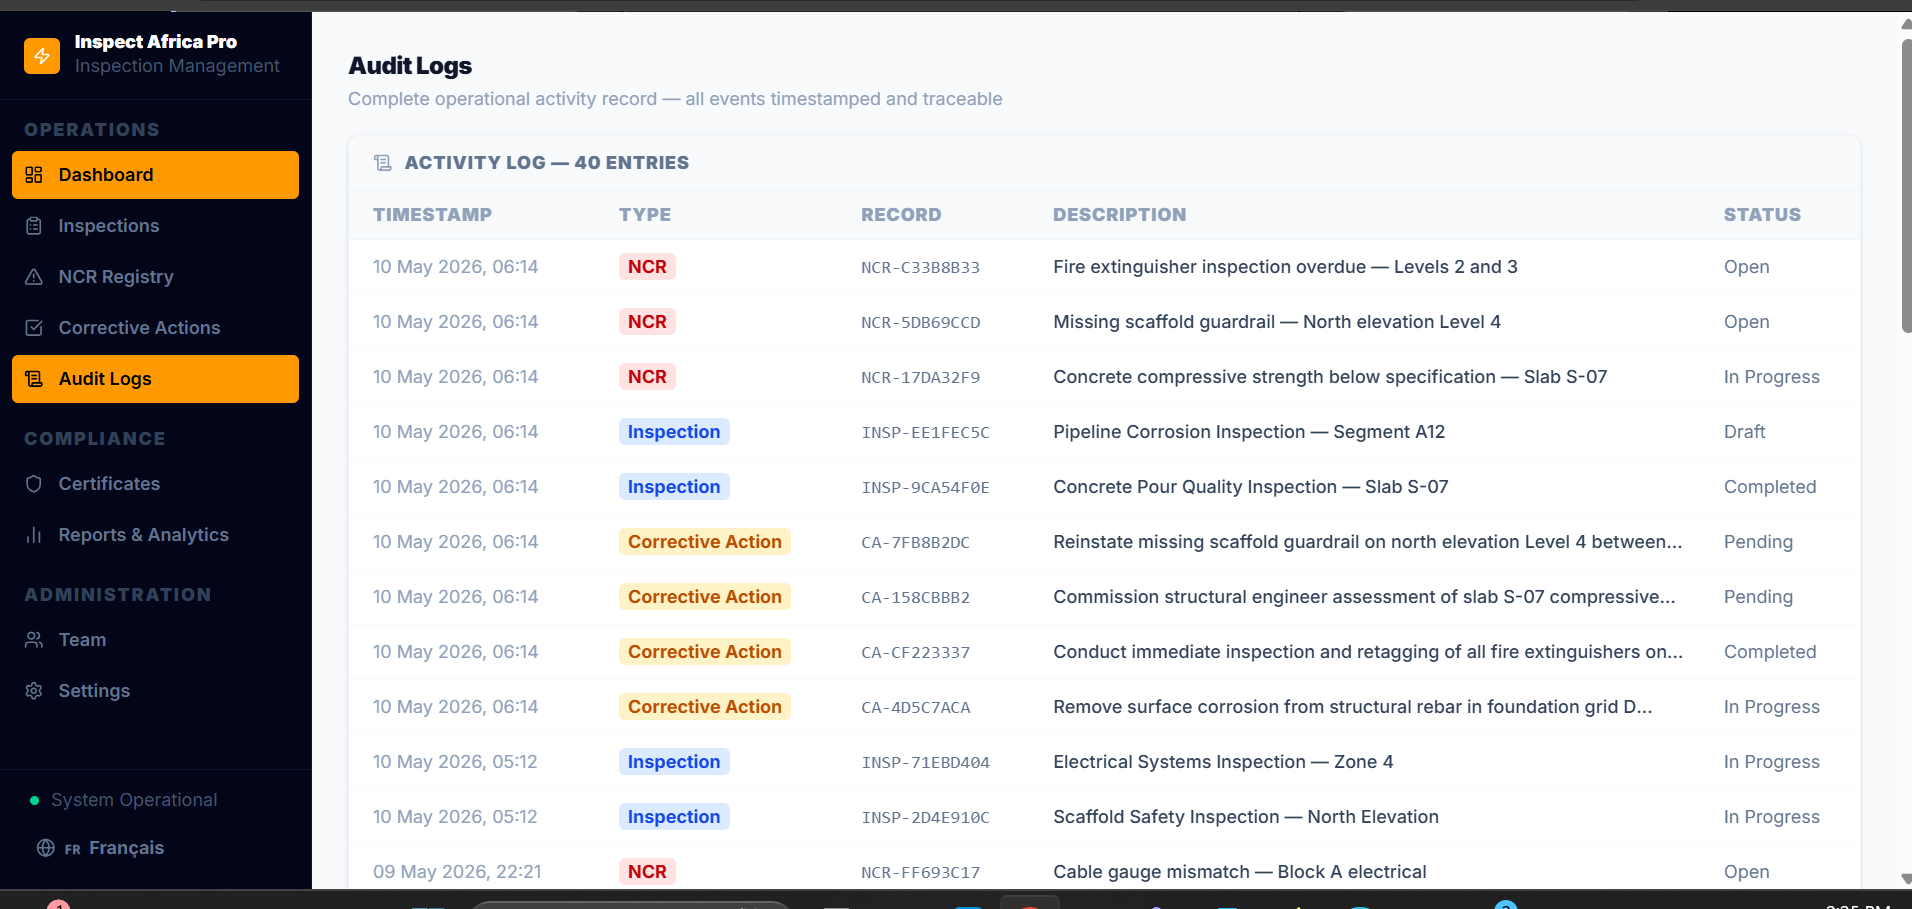Click the TIMESTAMP column header
This screenshot has height=909, width=1912.
[432, 215]
